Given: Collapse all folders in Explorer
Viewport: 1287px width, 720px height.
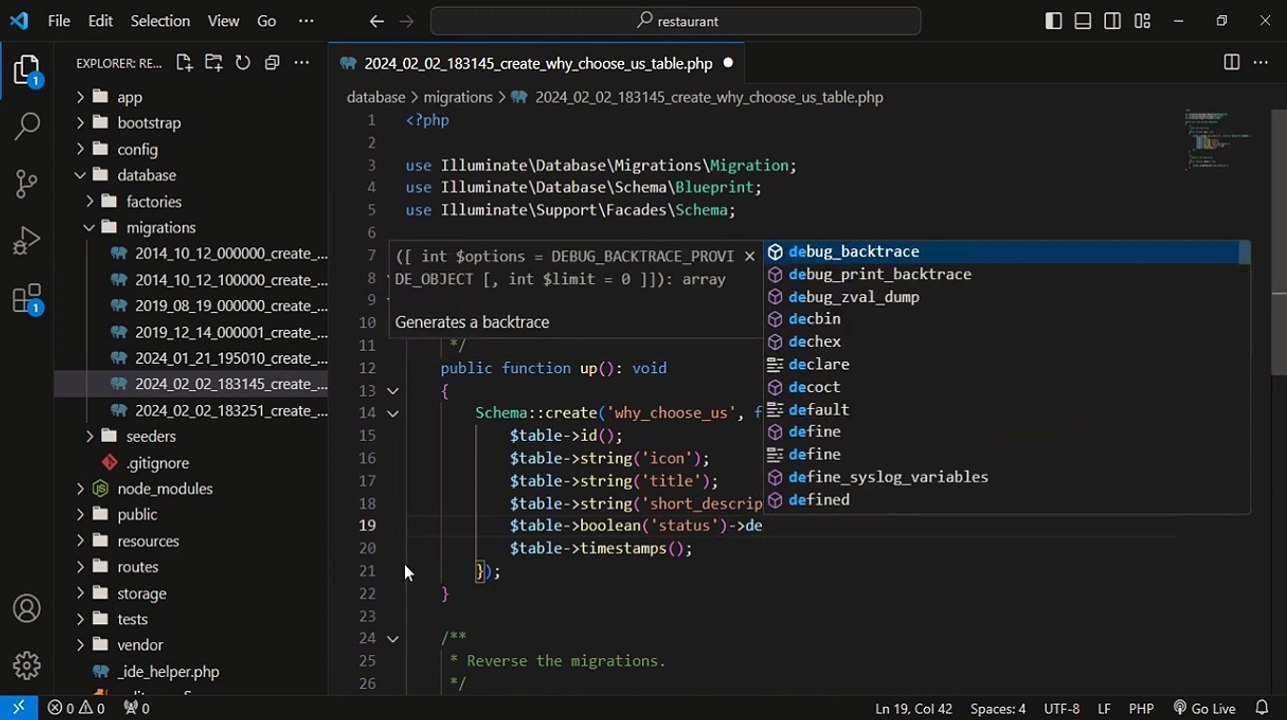Looking at the screenshot, I should click(x=272, y=63).
